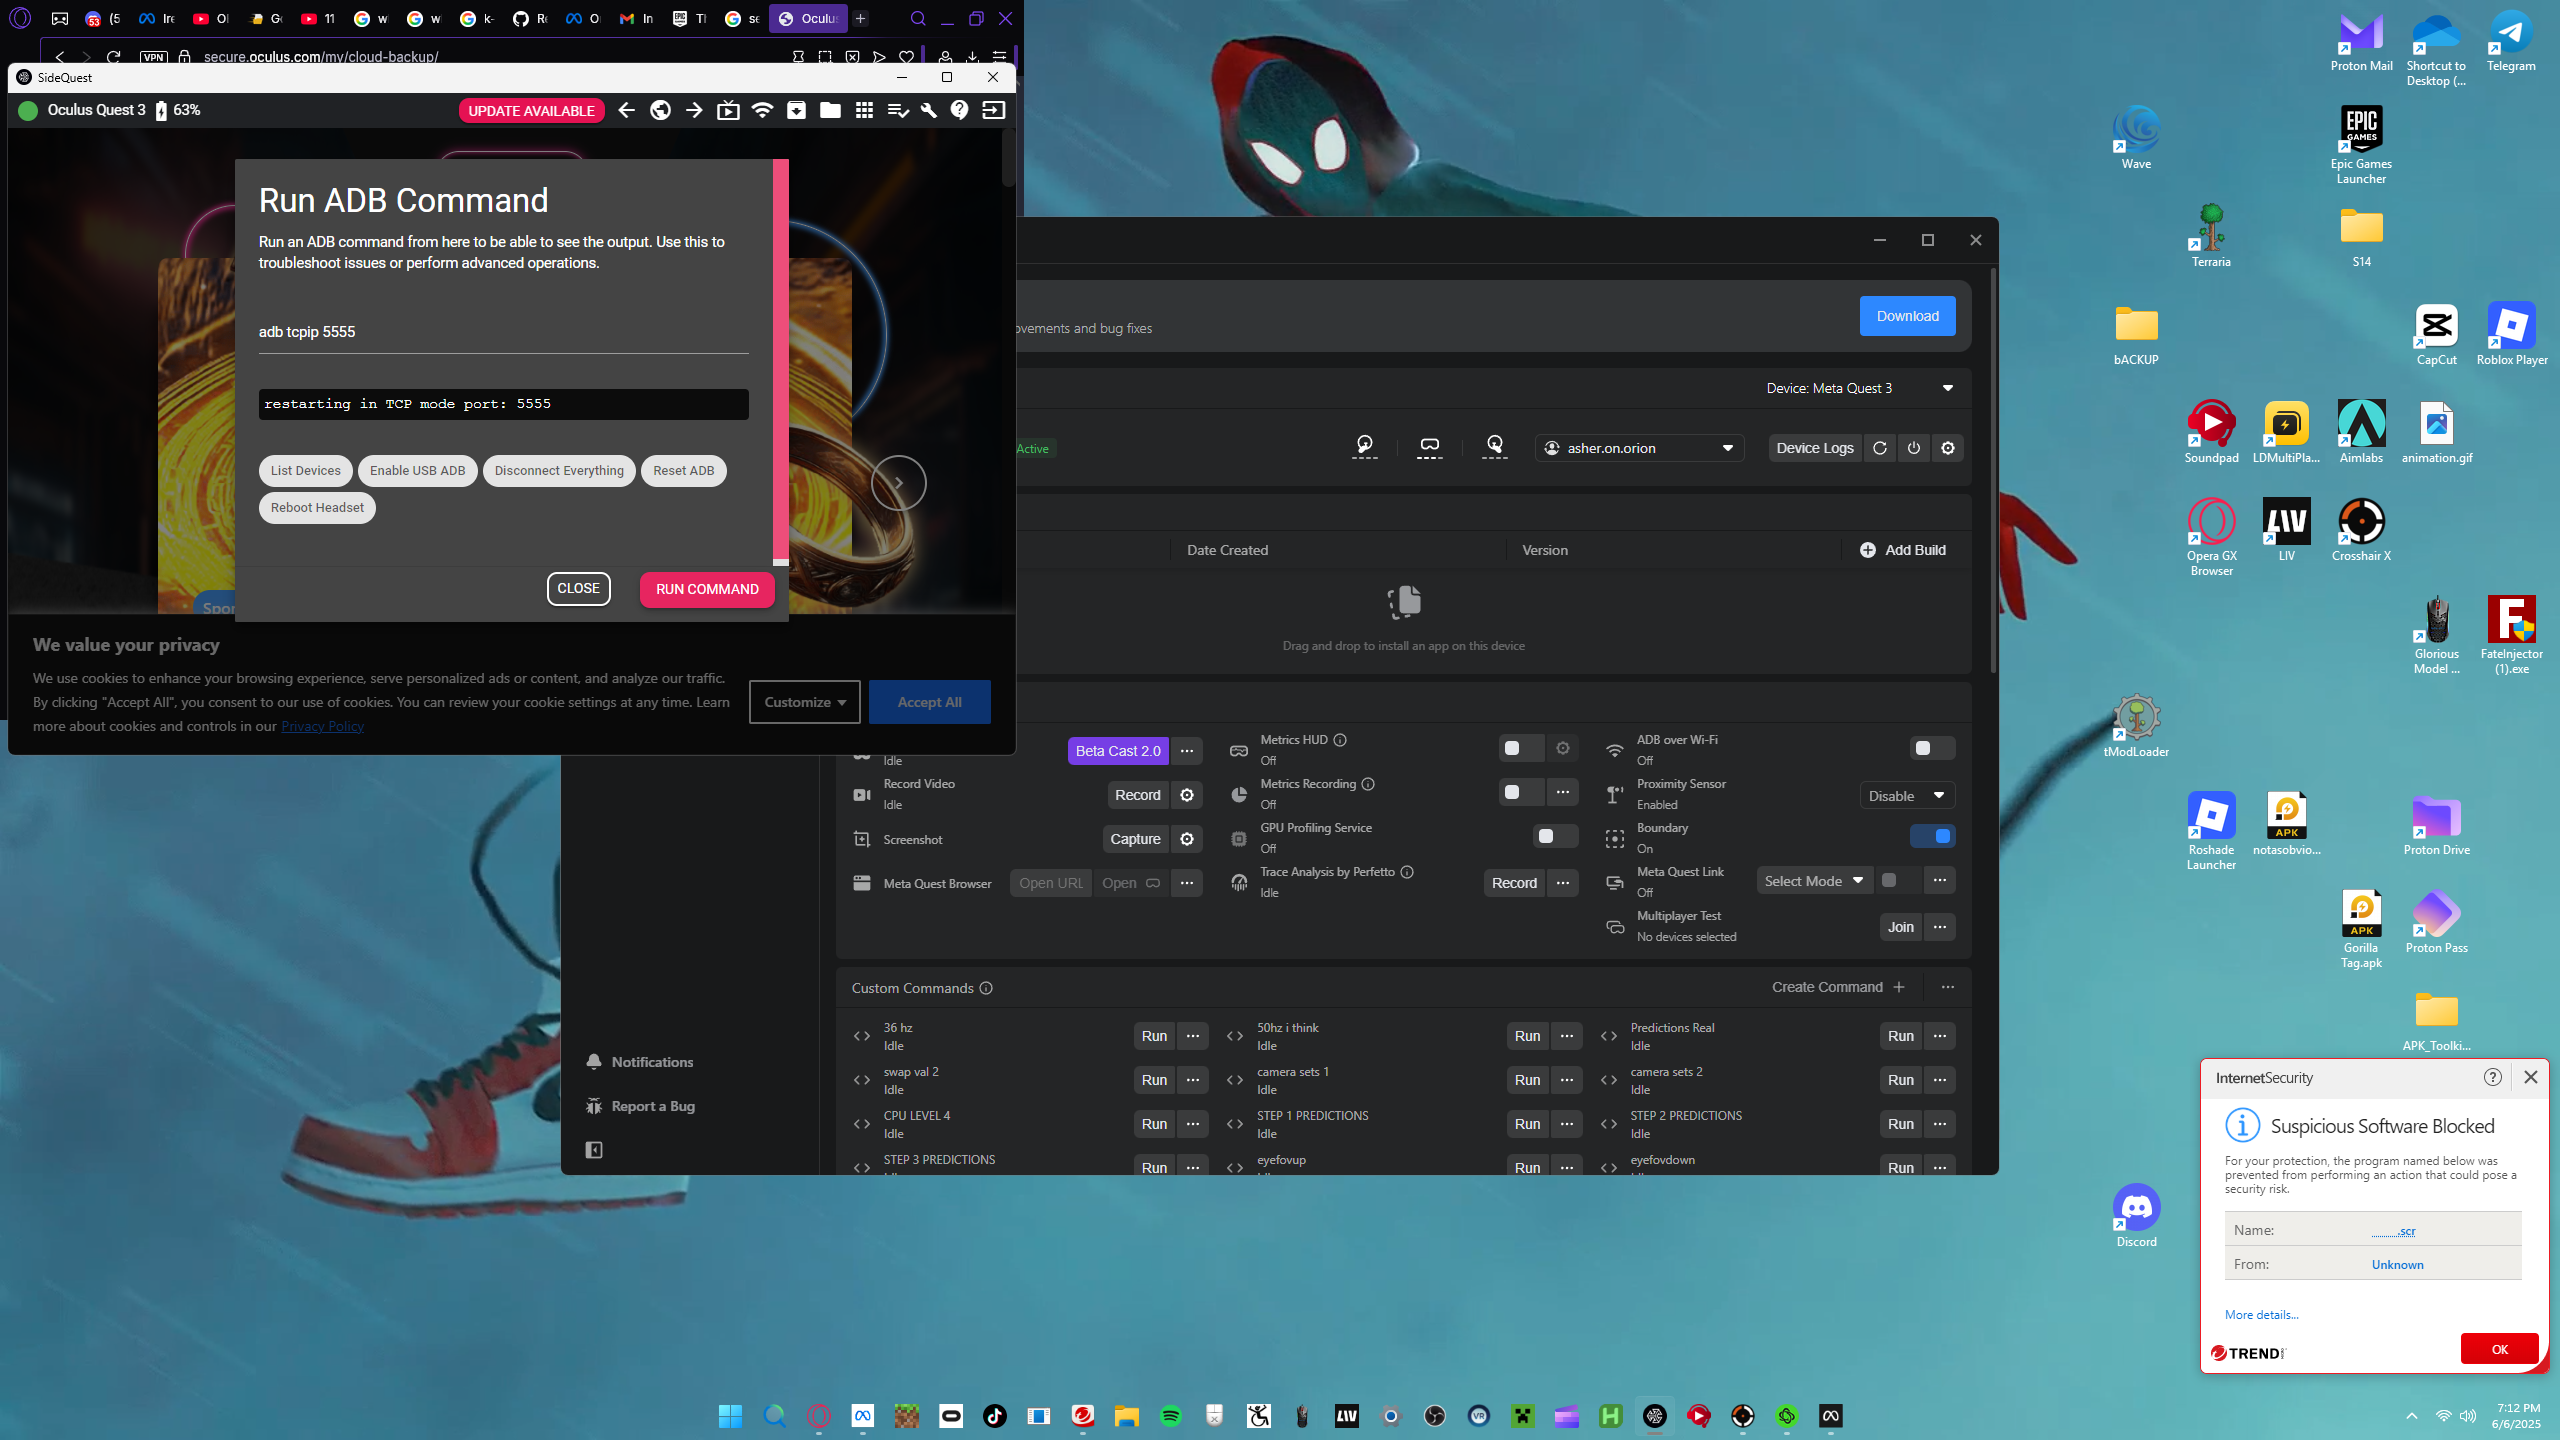Click the info icon beside Metrics HUD

[x=1340, y=740]
